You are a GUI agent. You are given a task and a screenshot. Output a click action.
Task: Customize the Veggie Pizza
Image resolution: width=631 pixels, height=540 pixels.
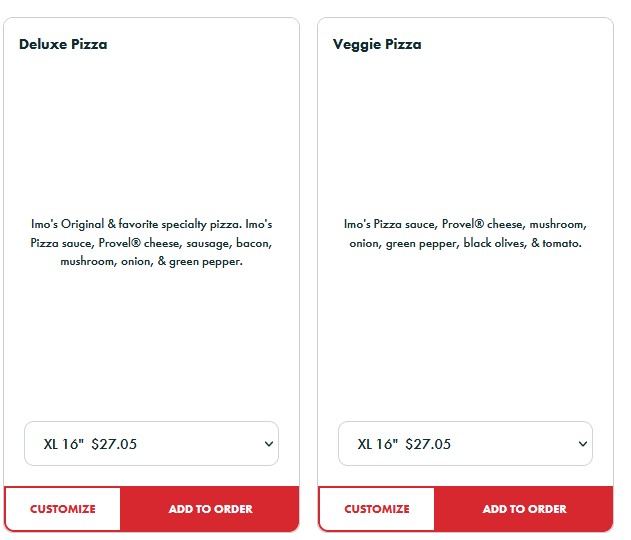pos(377,509)
